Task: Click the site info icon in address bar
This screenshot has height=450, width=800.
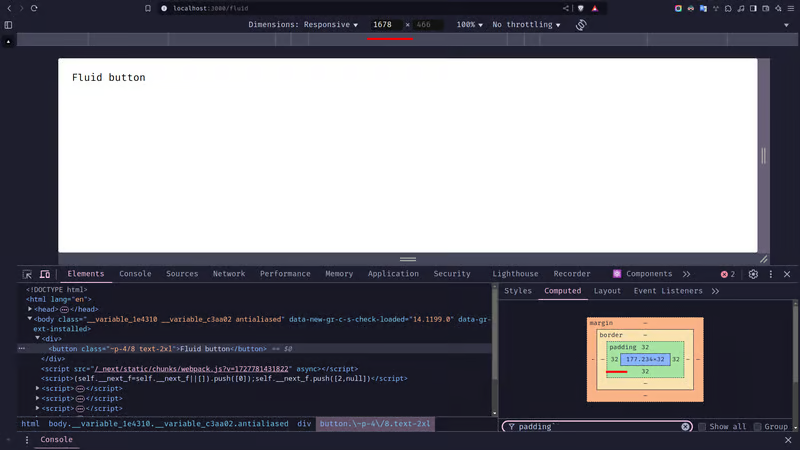Action: (164, 8)
